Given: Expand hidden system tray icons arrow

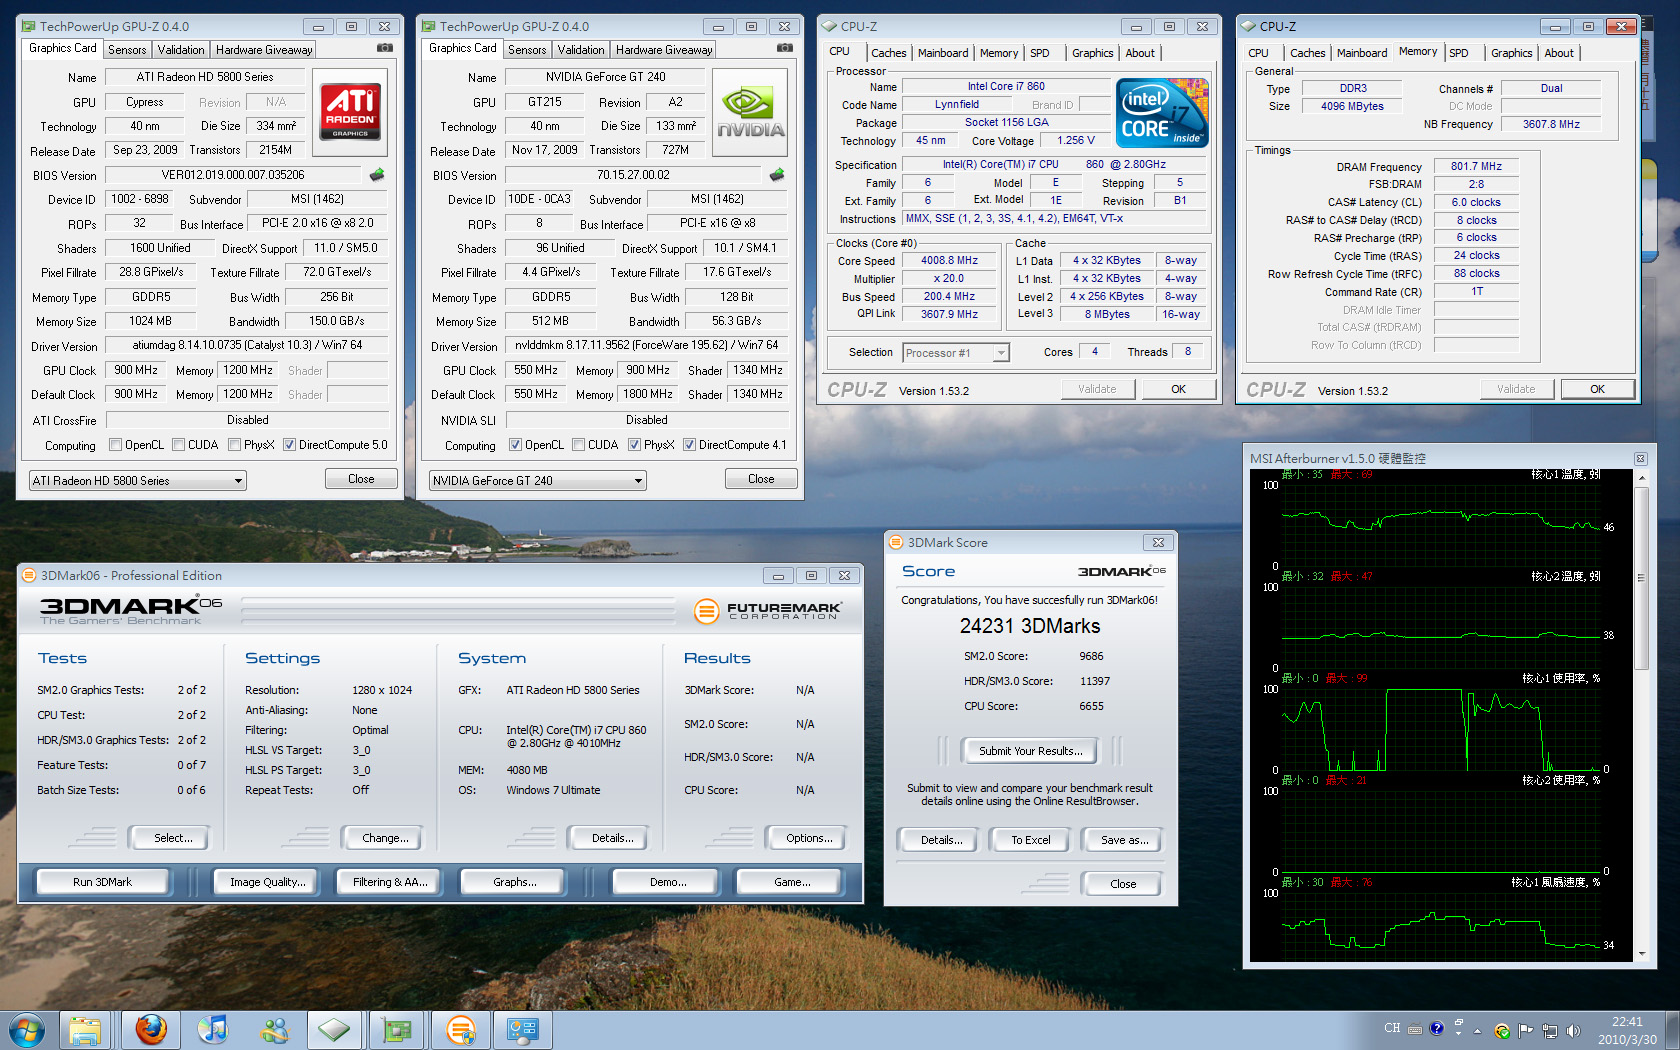Looking at the screenshot, I should point(1477,1030).
